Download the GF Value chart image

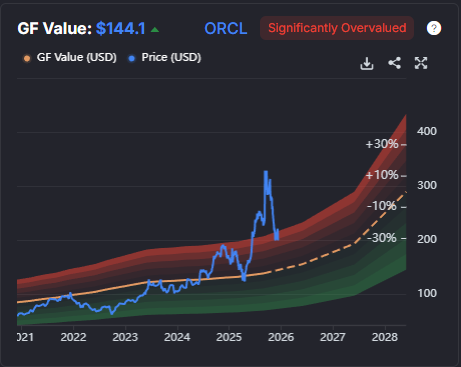(367, 63)
